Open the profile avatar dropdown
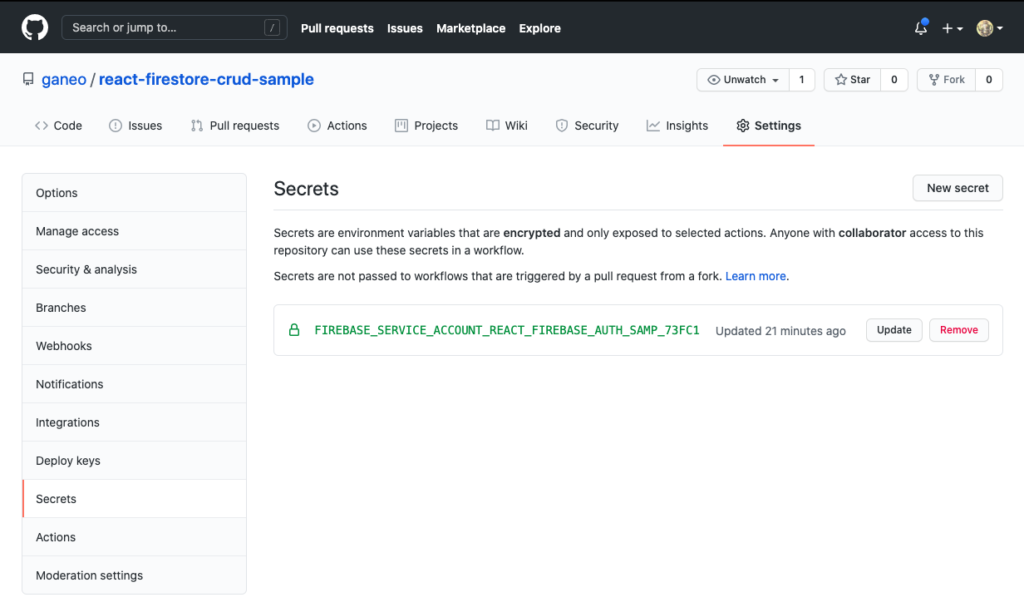This screenshot has width=1024, height=612. click(x=985, y=28)
